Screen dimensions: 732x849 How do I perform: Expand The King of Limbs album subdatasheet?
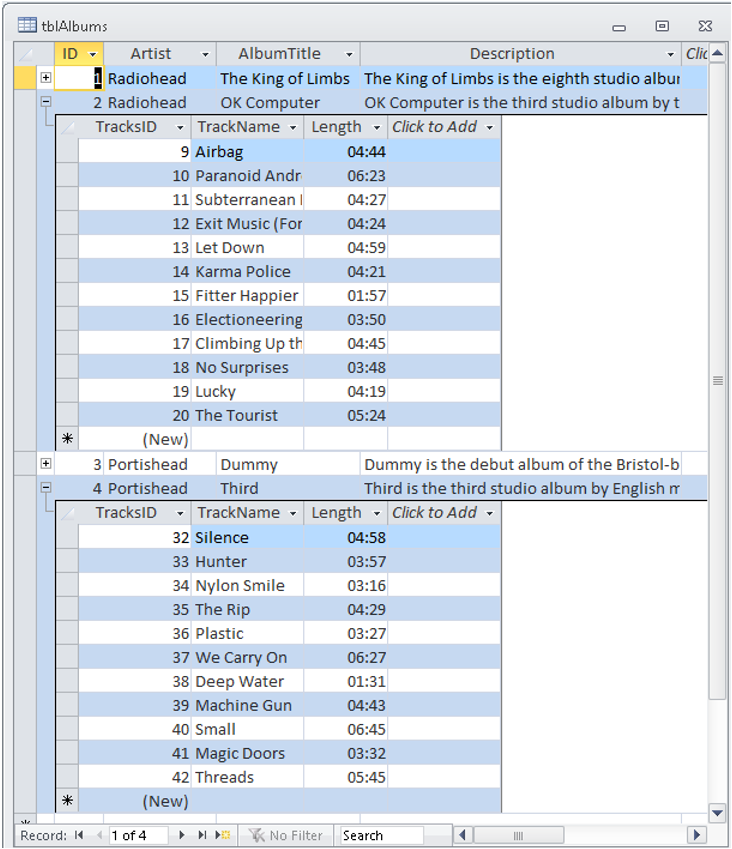(46, 77)
